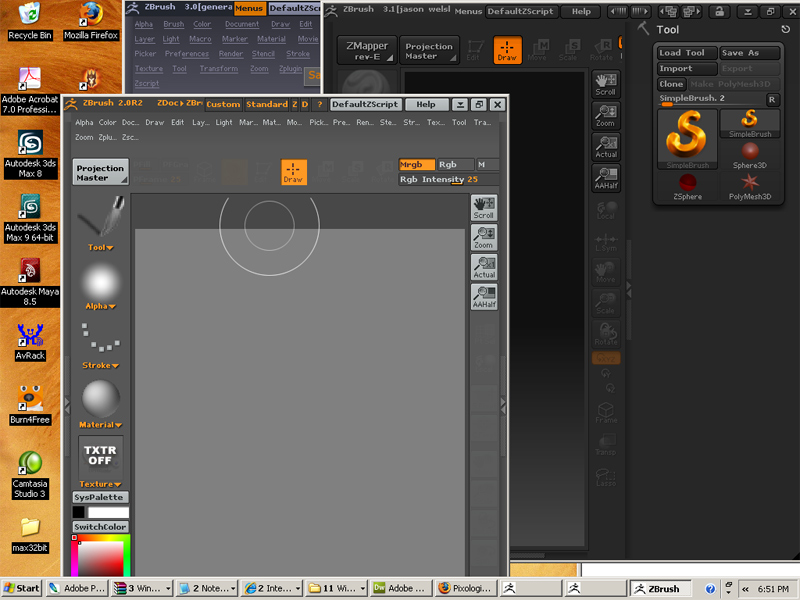800x600 pixels.
Task: Enable Mrgb mode in ZBrush 2.0R2
Action: click(x=416, y=164)
